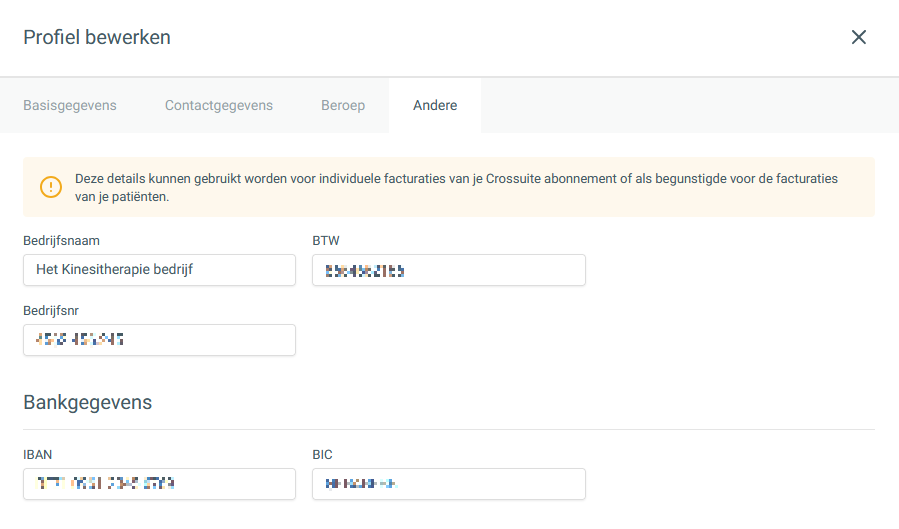Viewport: 899px width, 529px height.
Task: Go to the Beroep tab
Action: [x=343, y=105]
